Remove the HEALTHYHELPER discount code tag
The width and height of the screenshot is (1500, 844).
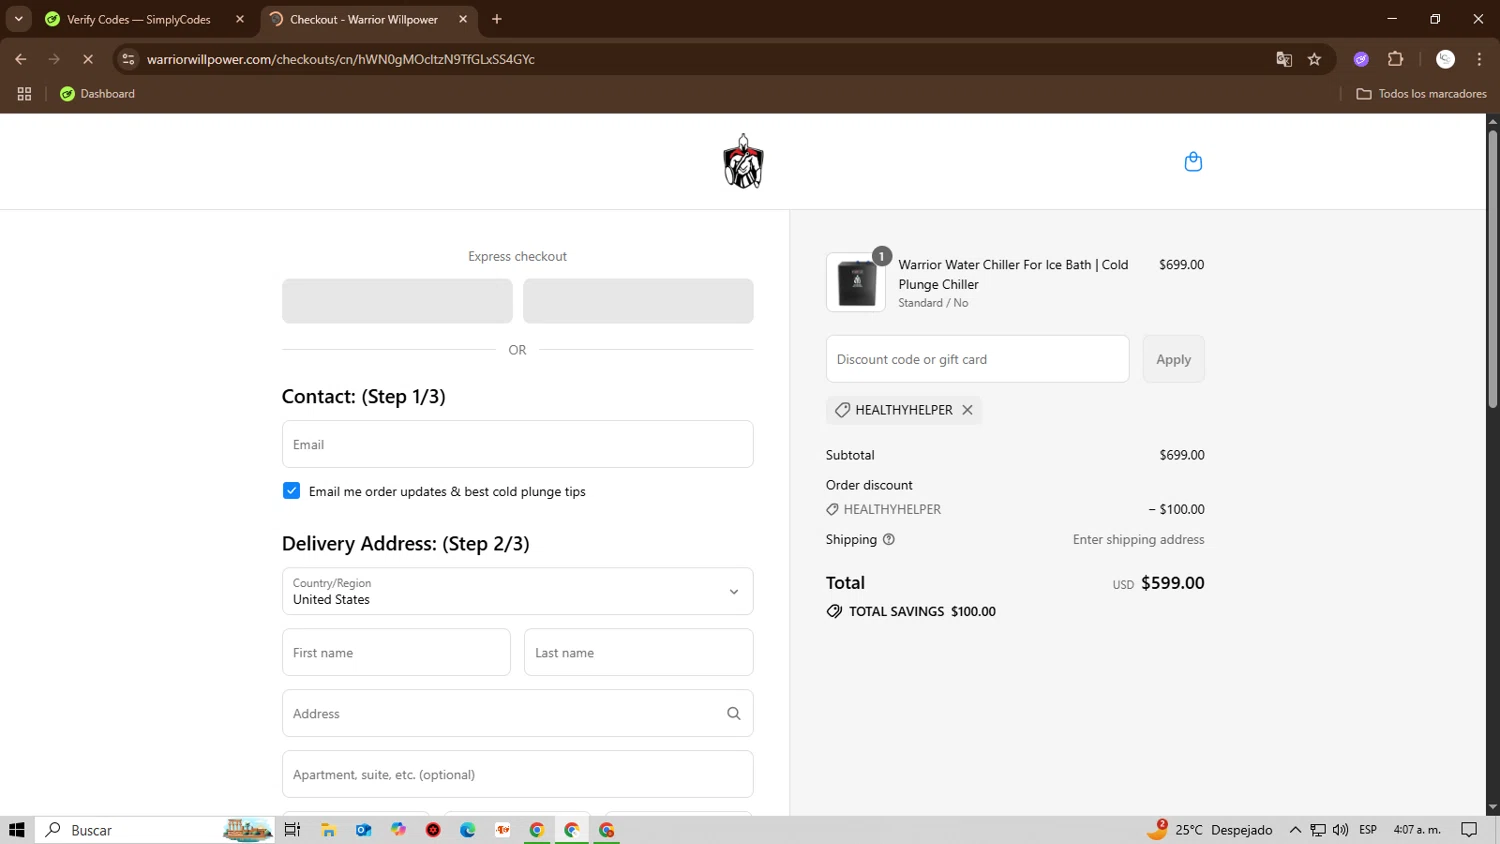tap(967, 410)
